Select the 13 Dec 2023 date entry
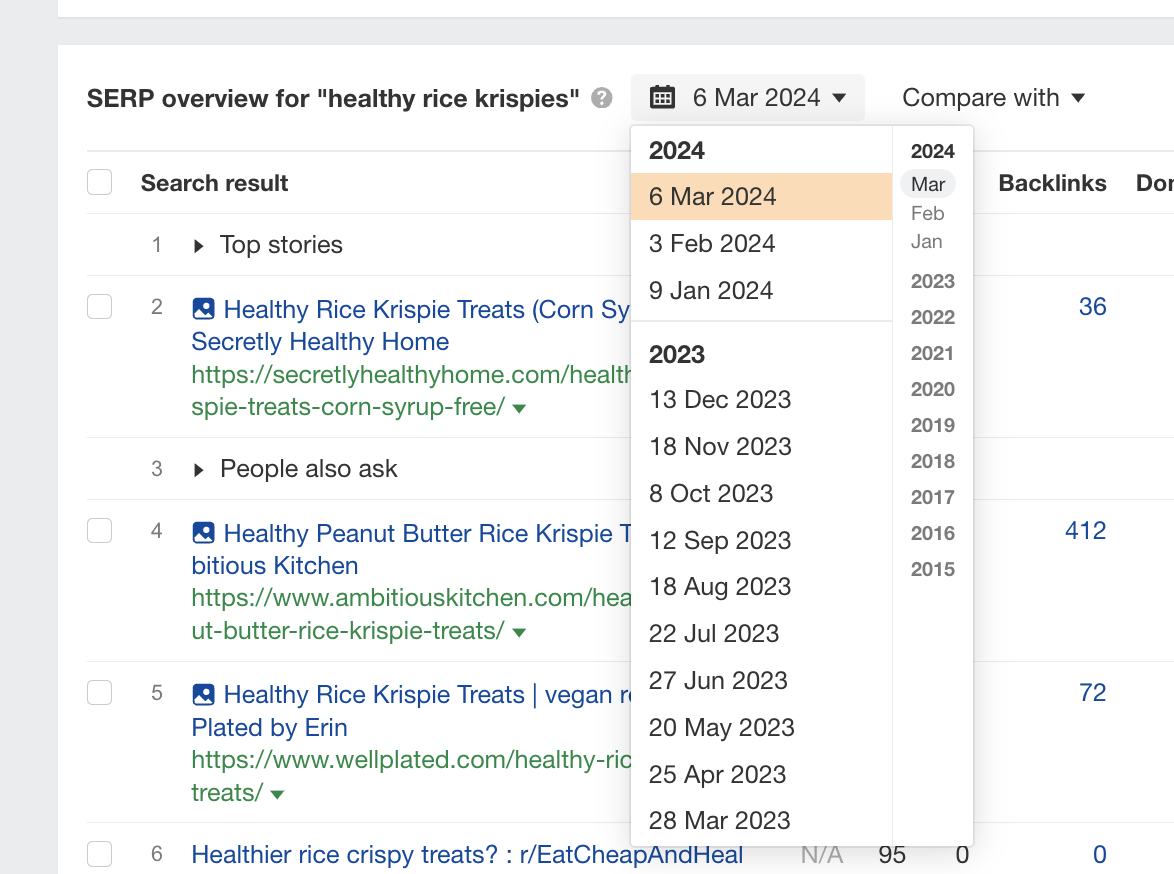This screenshot has width=1174, height=874. pos(720,399)
